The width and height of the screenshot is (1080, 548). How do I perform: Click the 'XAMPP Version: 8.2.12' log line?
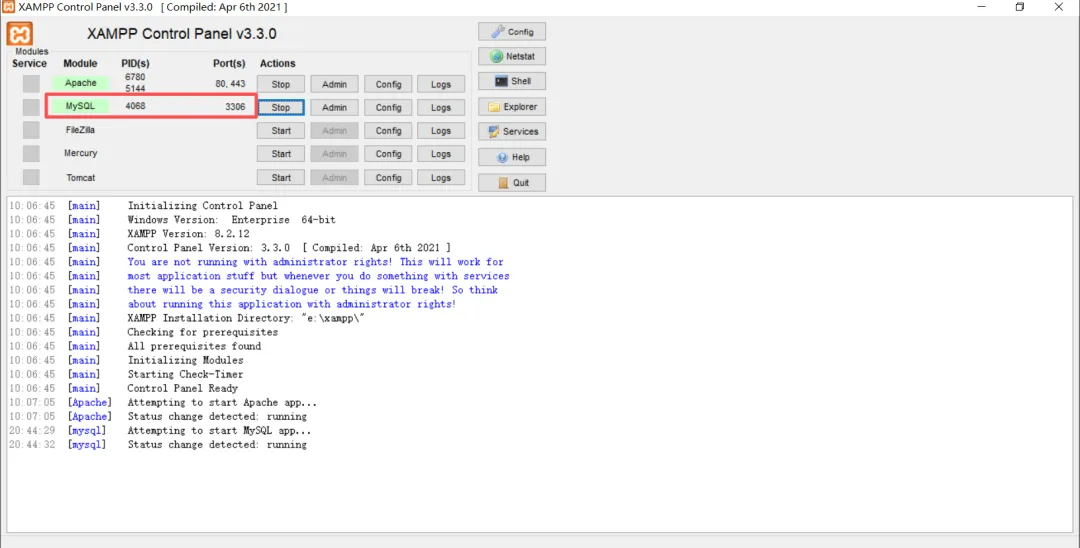pos(188,233)
